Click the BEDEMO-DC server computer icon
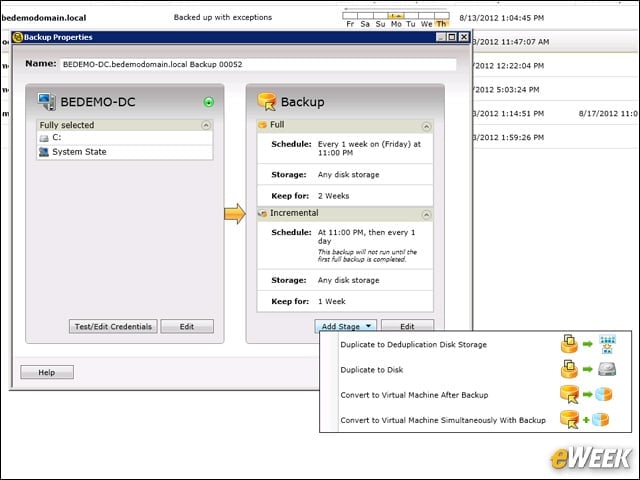Screen dimensions: 640x480 [47, 102]
